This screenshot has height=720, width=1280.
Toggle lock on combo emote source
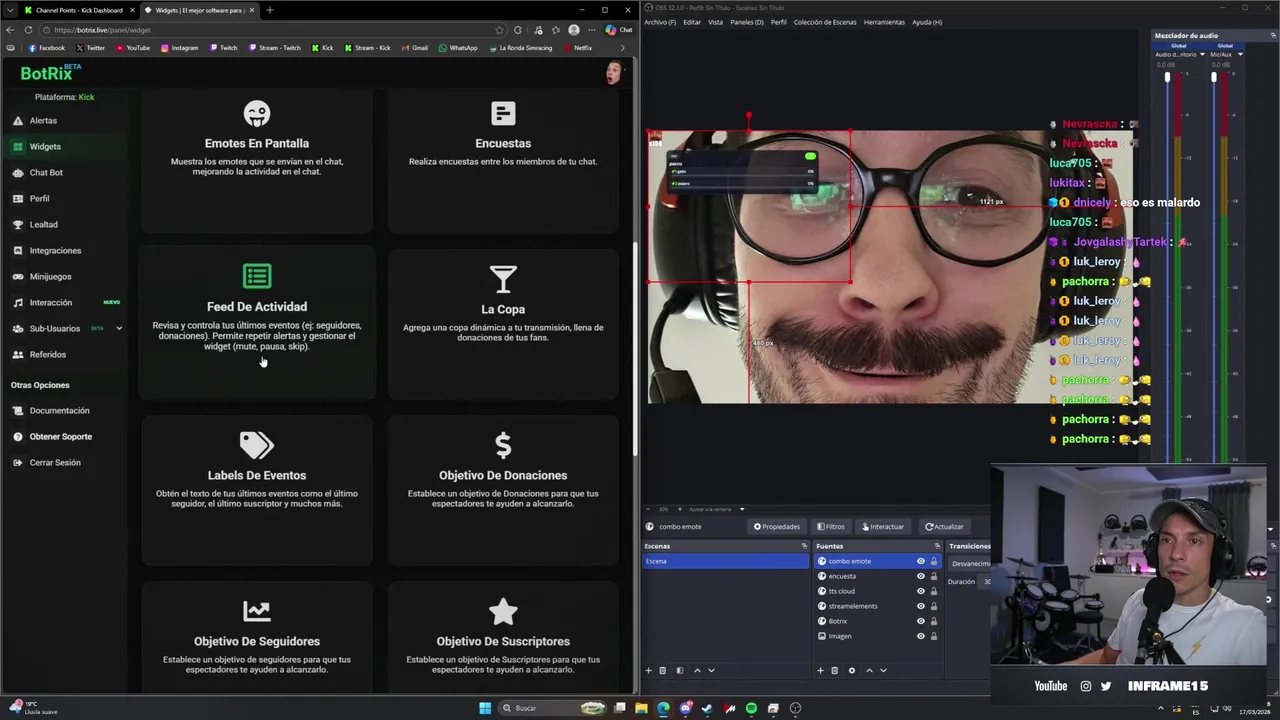pyautogui.click(x=934, y=561)
